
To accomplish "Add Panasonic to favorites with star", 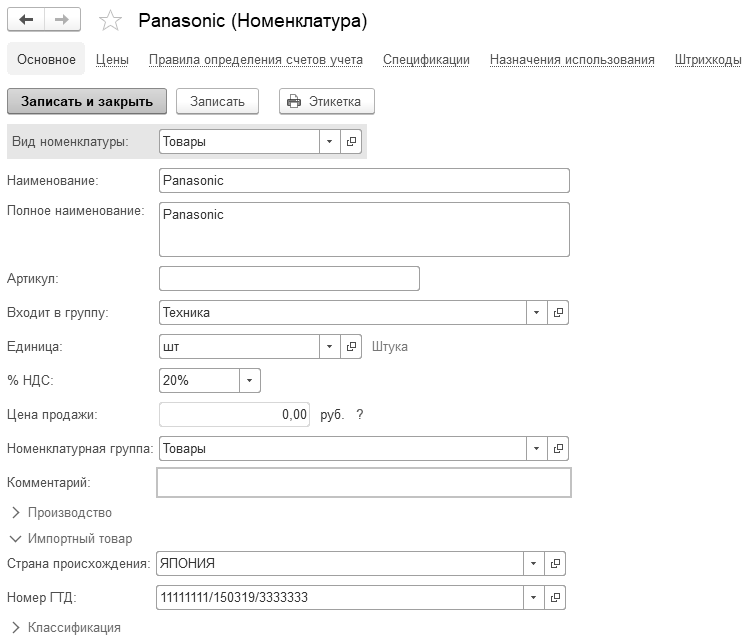I will (x=110, y=21).
